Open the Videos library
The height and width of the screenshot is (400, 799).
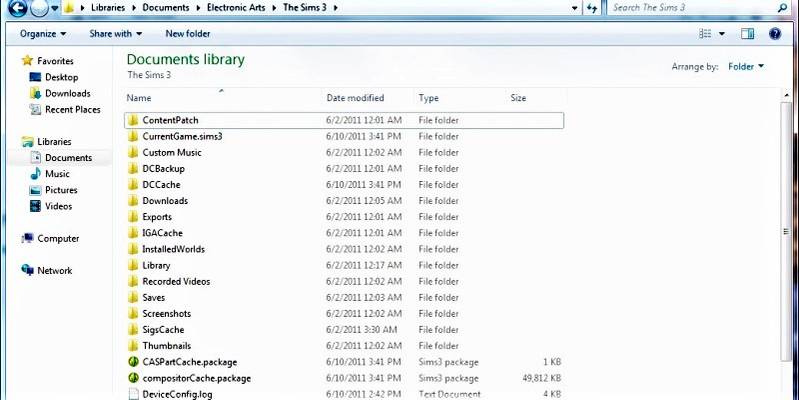[58, 206]
